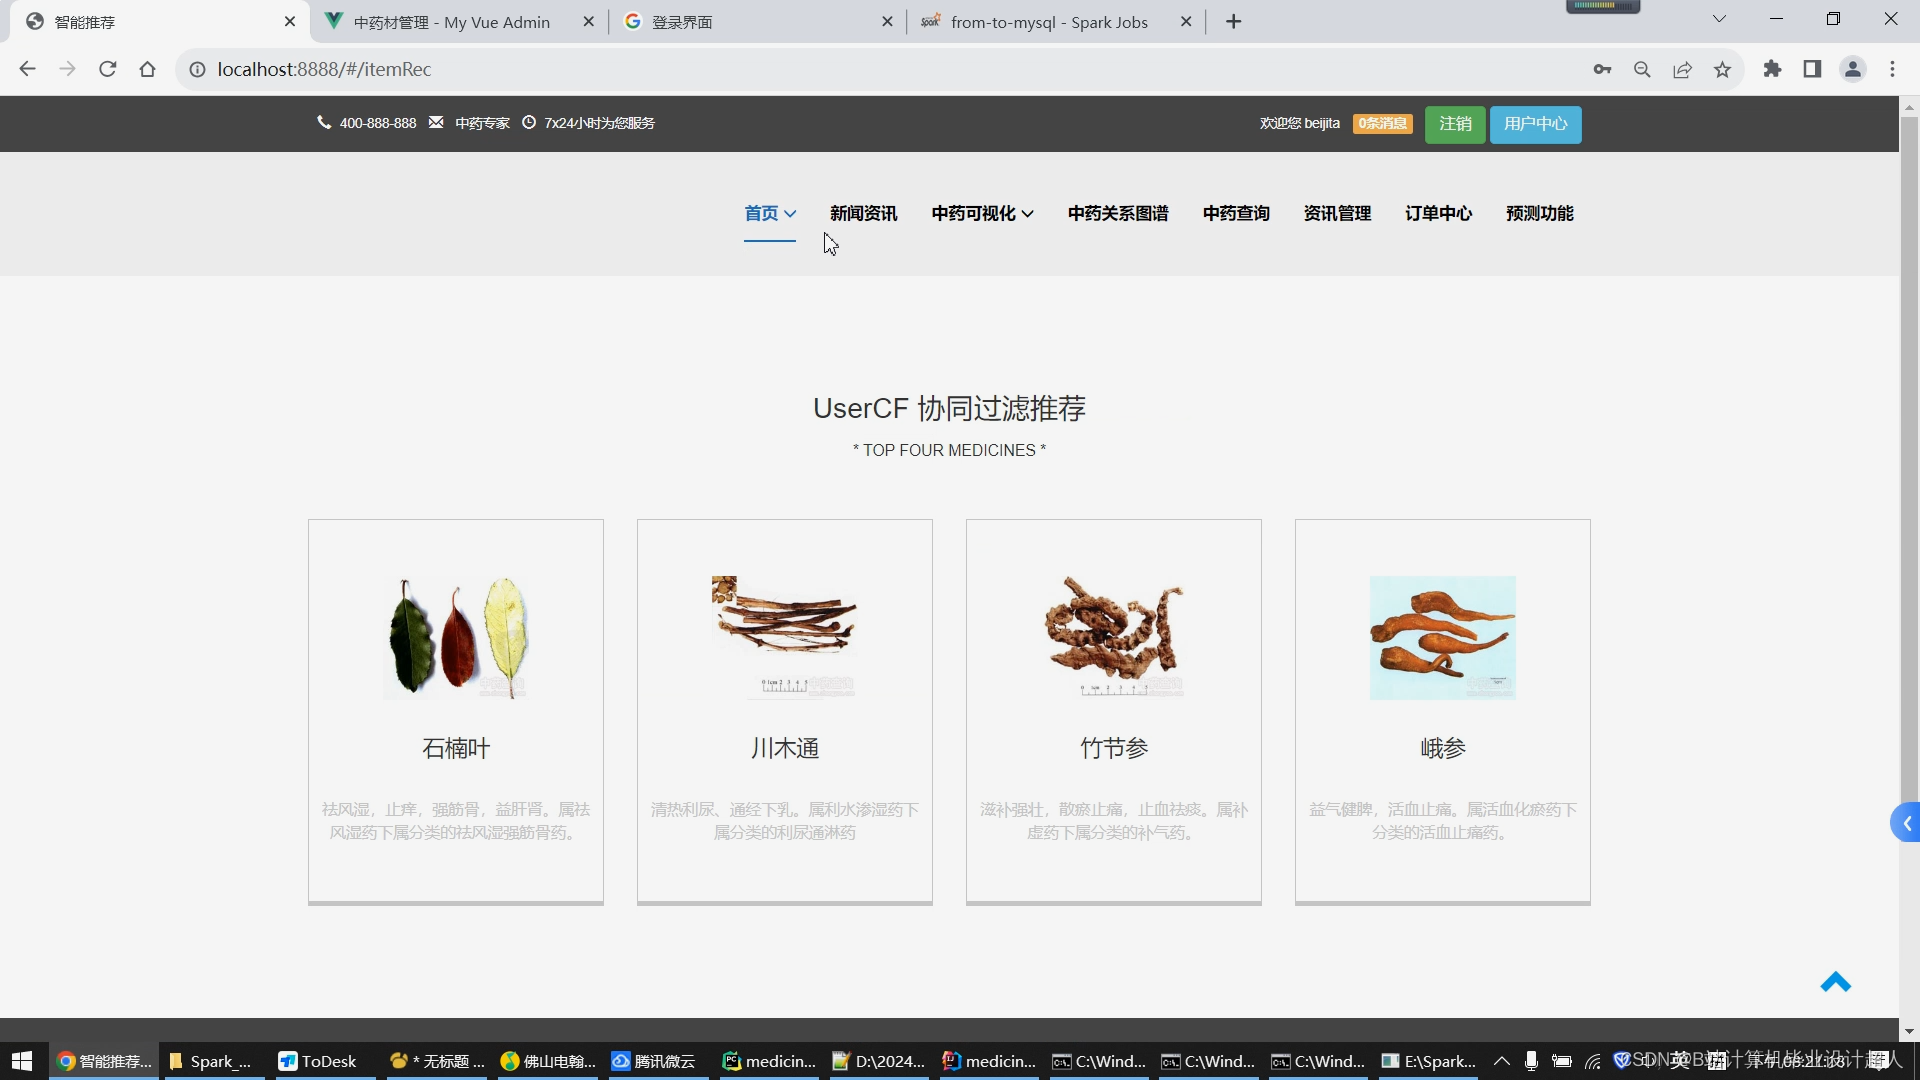Click the blue 用户中心 button
This screenshot has width=1920, height=1080.
tap(1535, 124)
